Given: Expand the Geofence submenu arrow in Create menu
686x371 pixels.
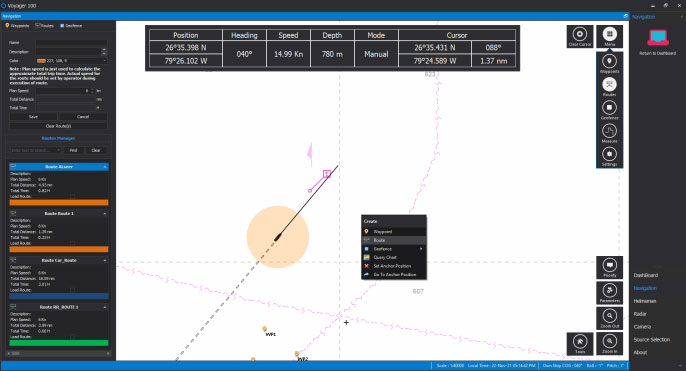Looking at the screenshot, I should [421, 249].
